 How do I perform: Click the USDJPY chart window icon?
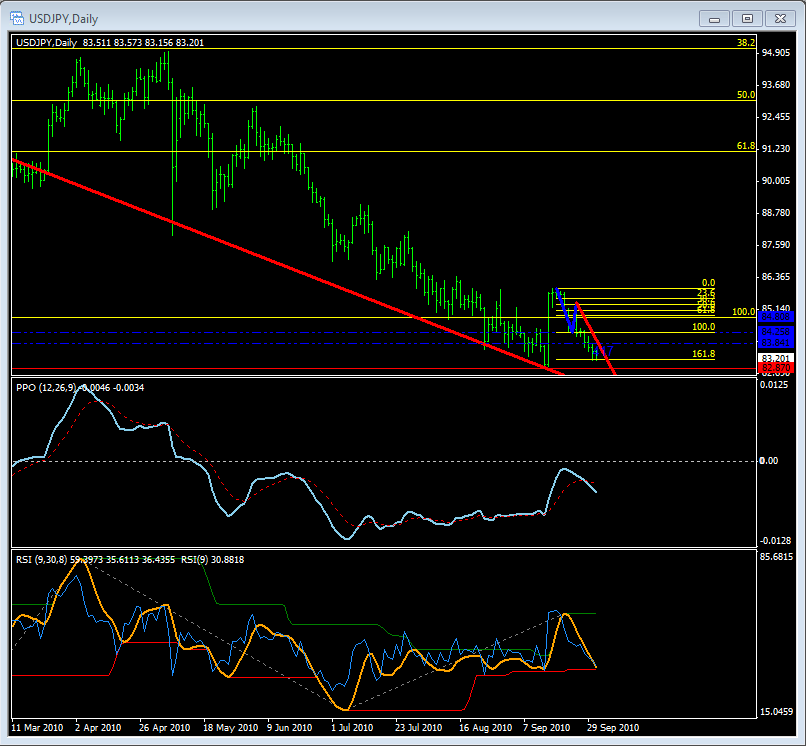tap(13, 17)
